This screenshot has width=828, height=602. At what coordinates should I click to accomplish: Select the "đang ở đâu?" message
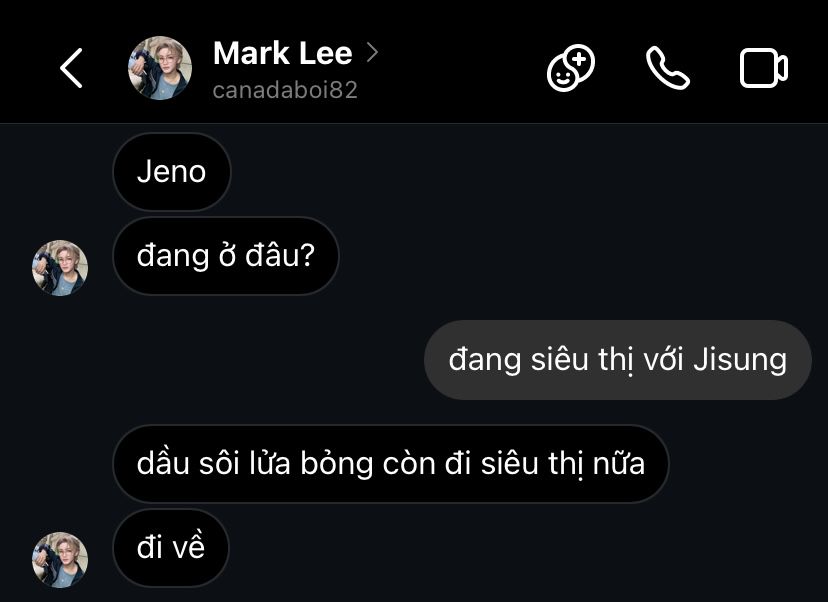point(225,256)
